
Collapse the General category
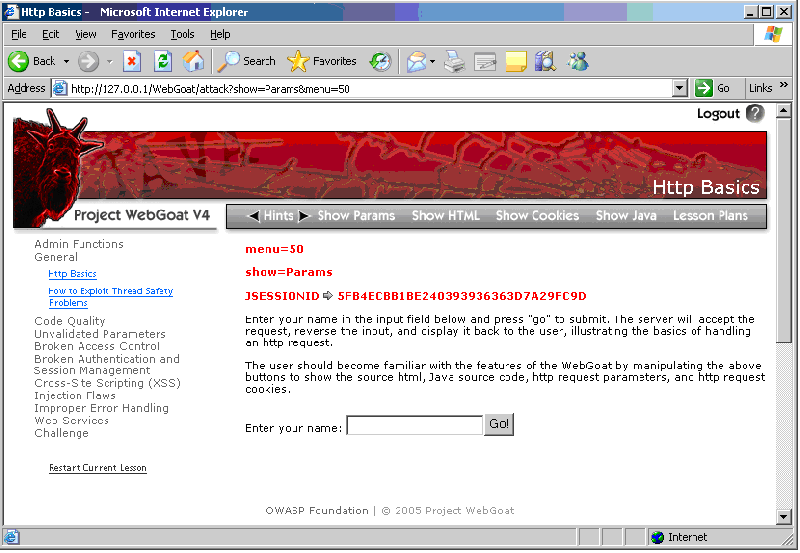coord(56,257)
